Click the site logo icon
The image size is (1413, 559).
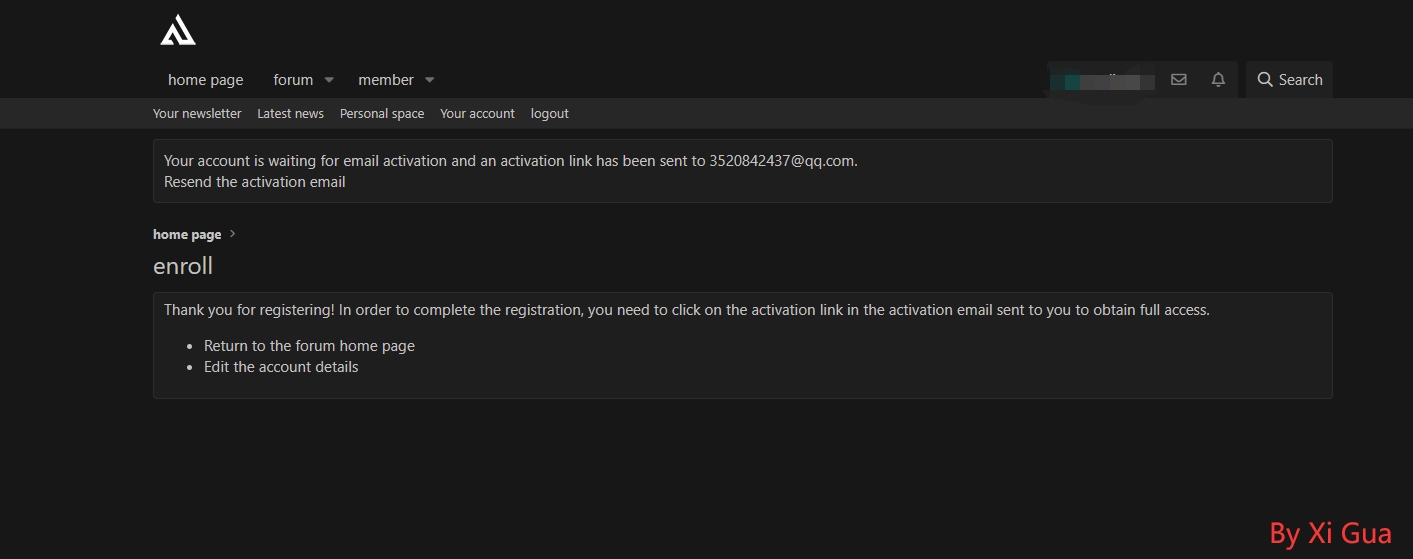[178, 30]
